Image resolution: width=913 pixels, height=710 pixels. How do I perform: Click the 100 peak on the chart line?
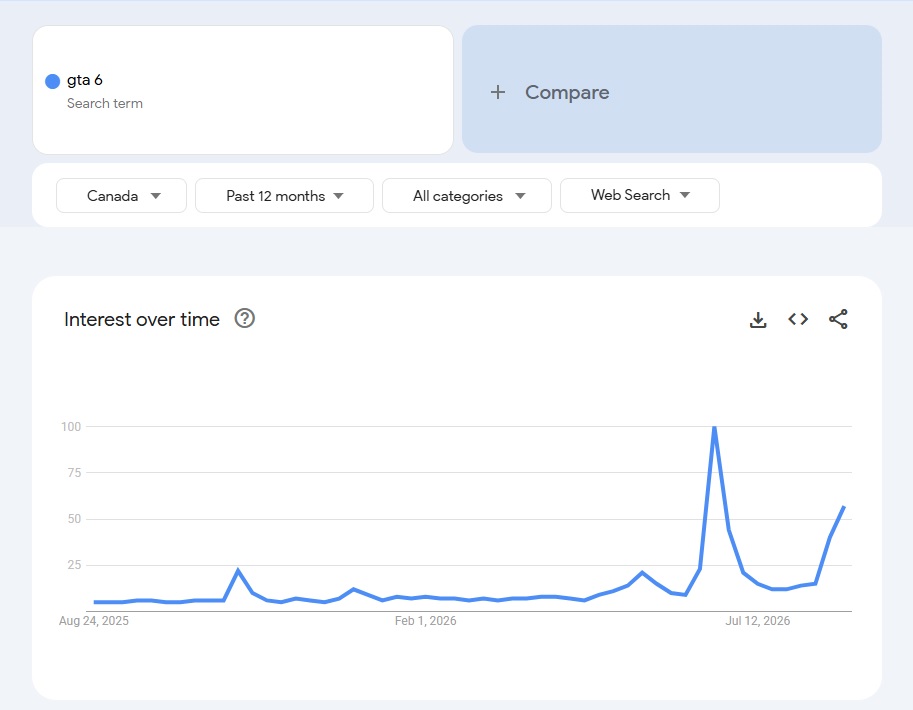point(714,428)
